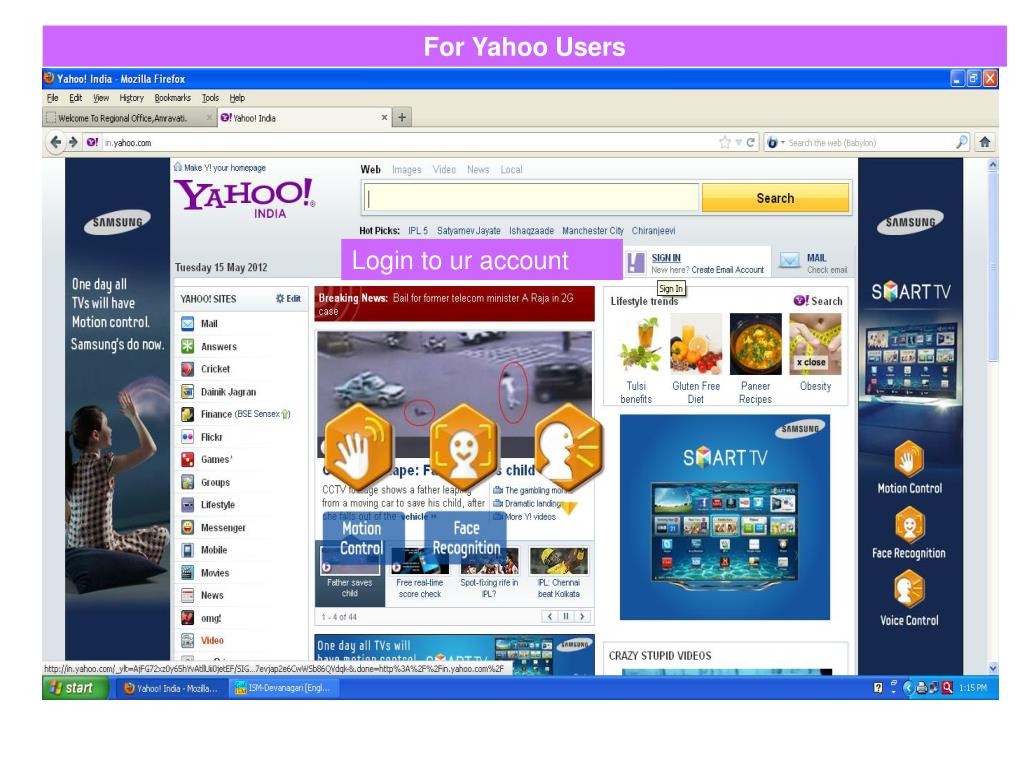Open Tools menu
Viewport: 1024px width, 768px height.
click(210, 98)
